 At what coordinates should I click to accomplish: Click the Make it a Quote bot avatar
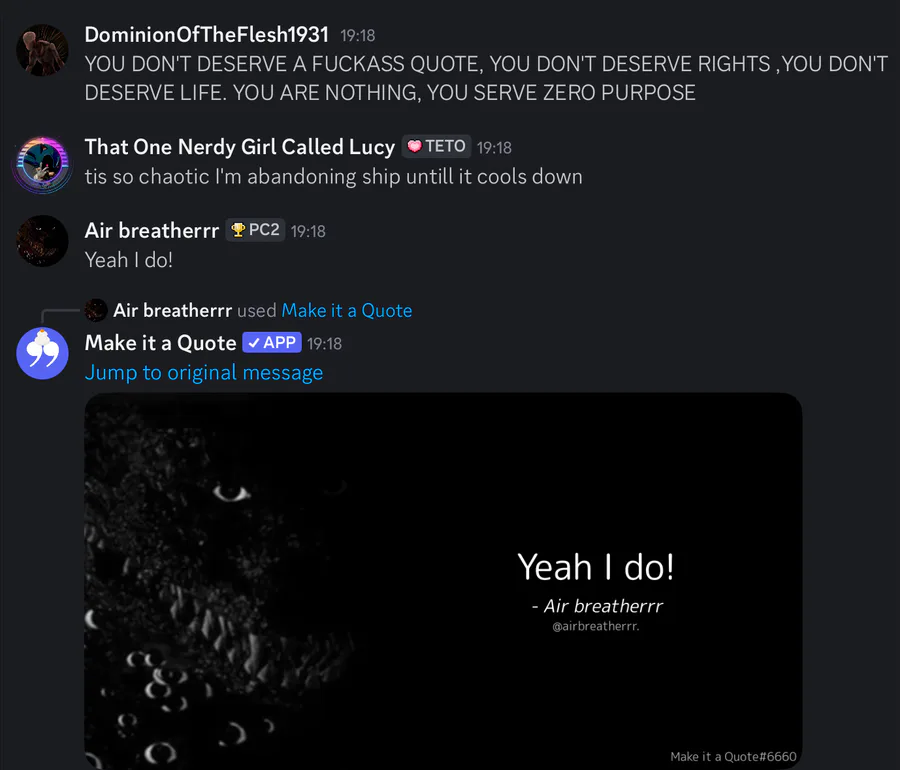coord(42,353)
